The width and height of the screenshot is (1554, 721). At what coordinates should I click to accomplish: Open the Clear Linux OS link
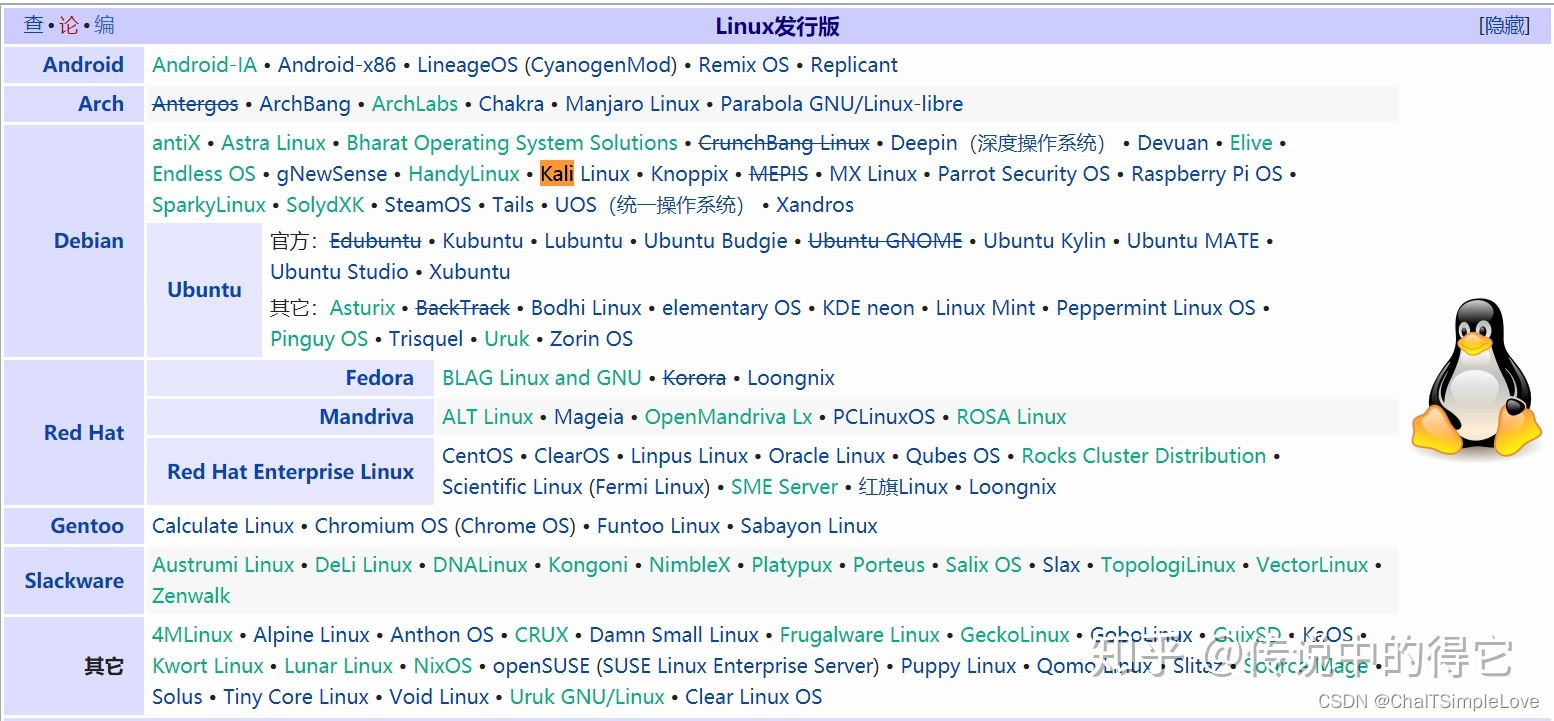pos(753,697)
